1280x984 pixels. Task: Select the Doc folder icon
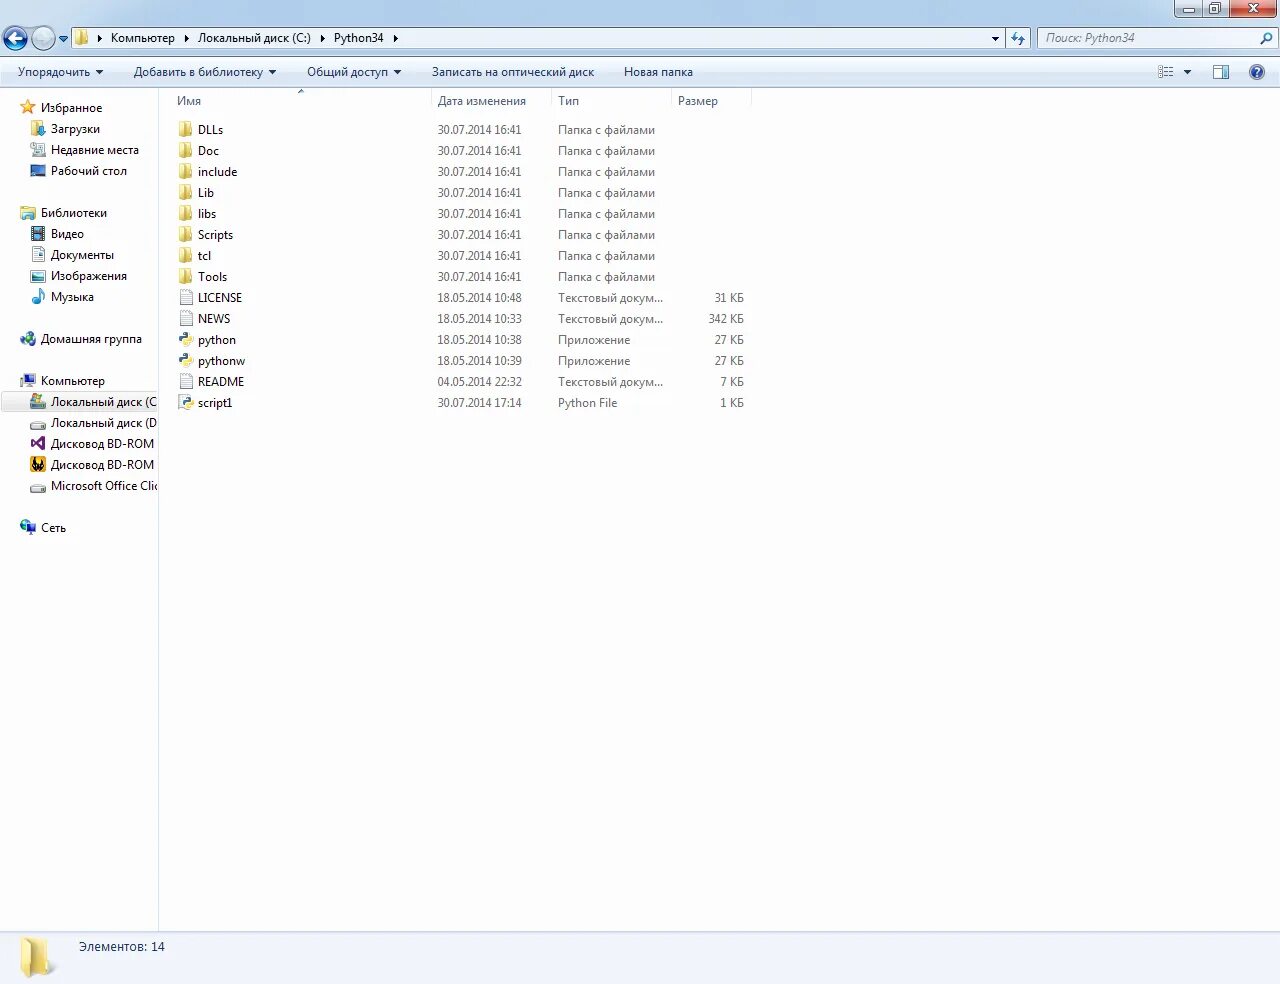coord(186,151)
